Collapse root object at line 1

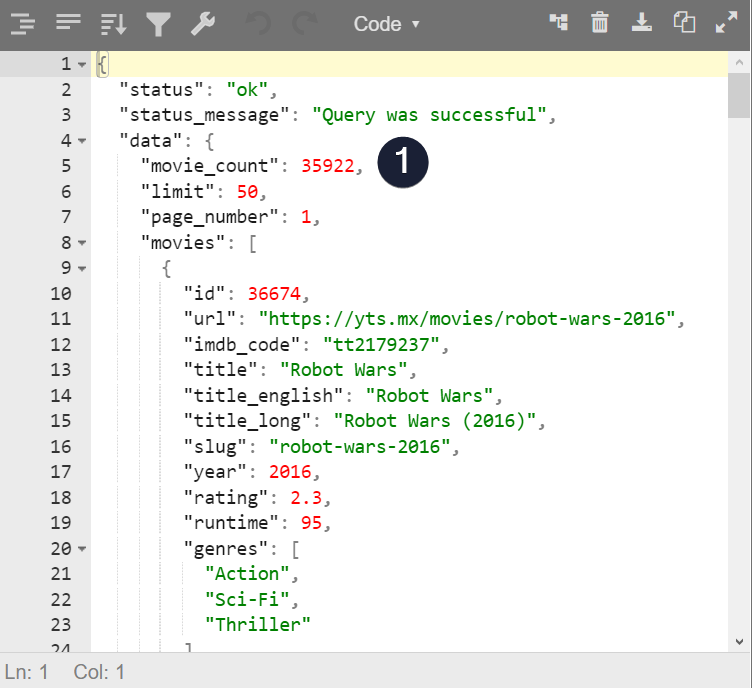(82, 64)
